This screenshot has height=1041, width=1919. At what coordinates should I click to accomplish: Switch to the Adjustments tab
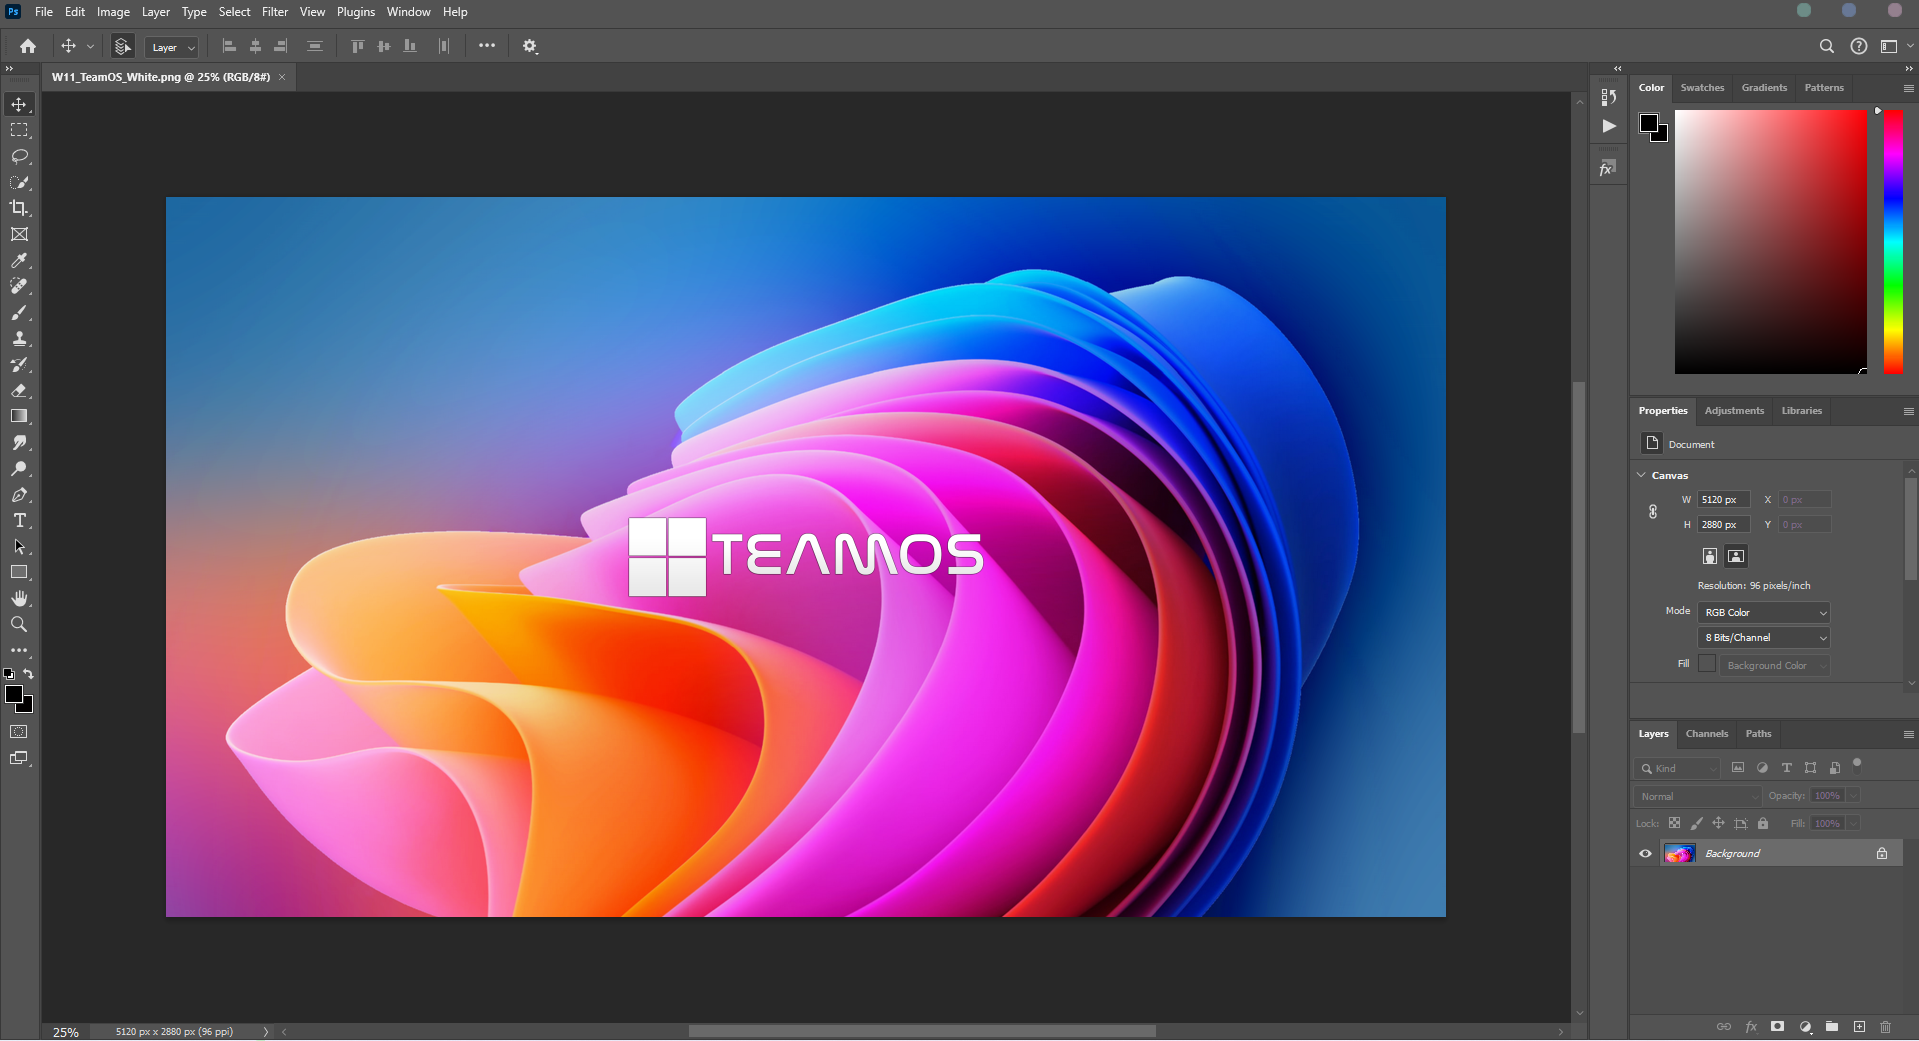click(x=1734, y=411)
